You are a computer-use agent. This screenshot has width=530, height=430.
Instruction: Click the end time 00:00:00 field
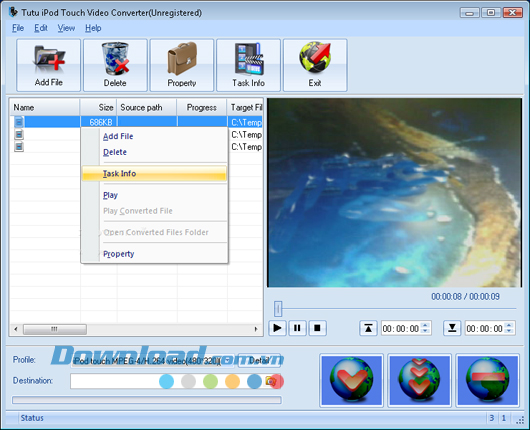point(485,328)
